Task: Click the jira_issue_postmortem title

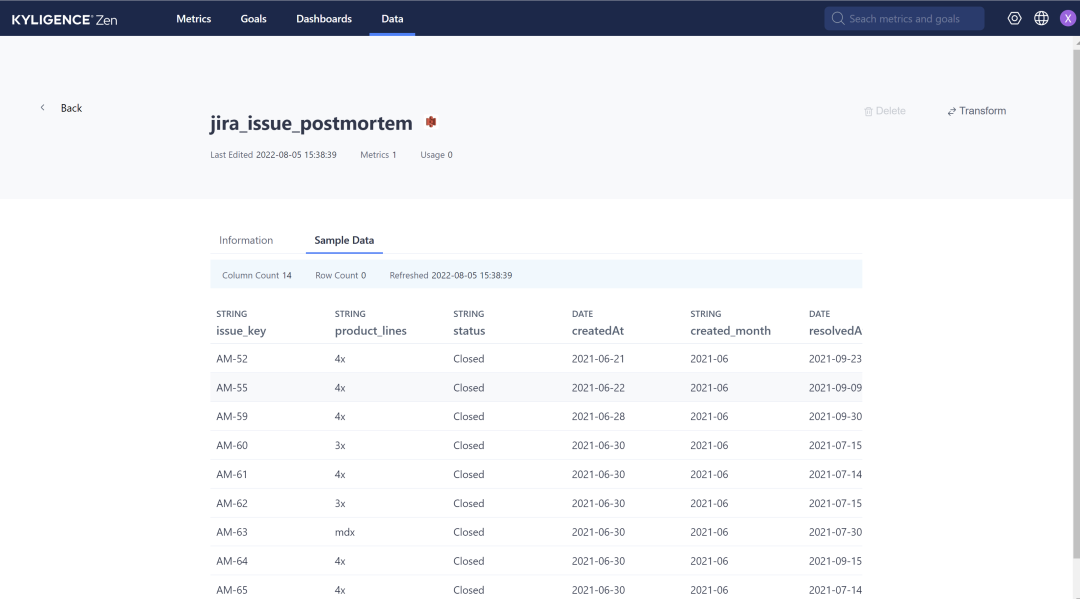Action: (x=311, y=123)
